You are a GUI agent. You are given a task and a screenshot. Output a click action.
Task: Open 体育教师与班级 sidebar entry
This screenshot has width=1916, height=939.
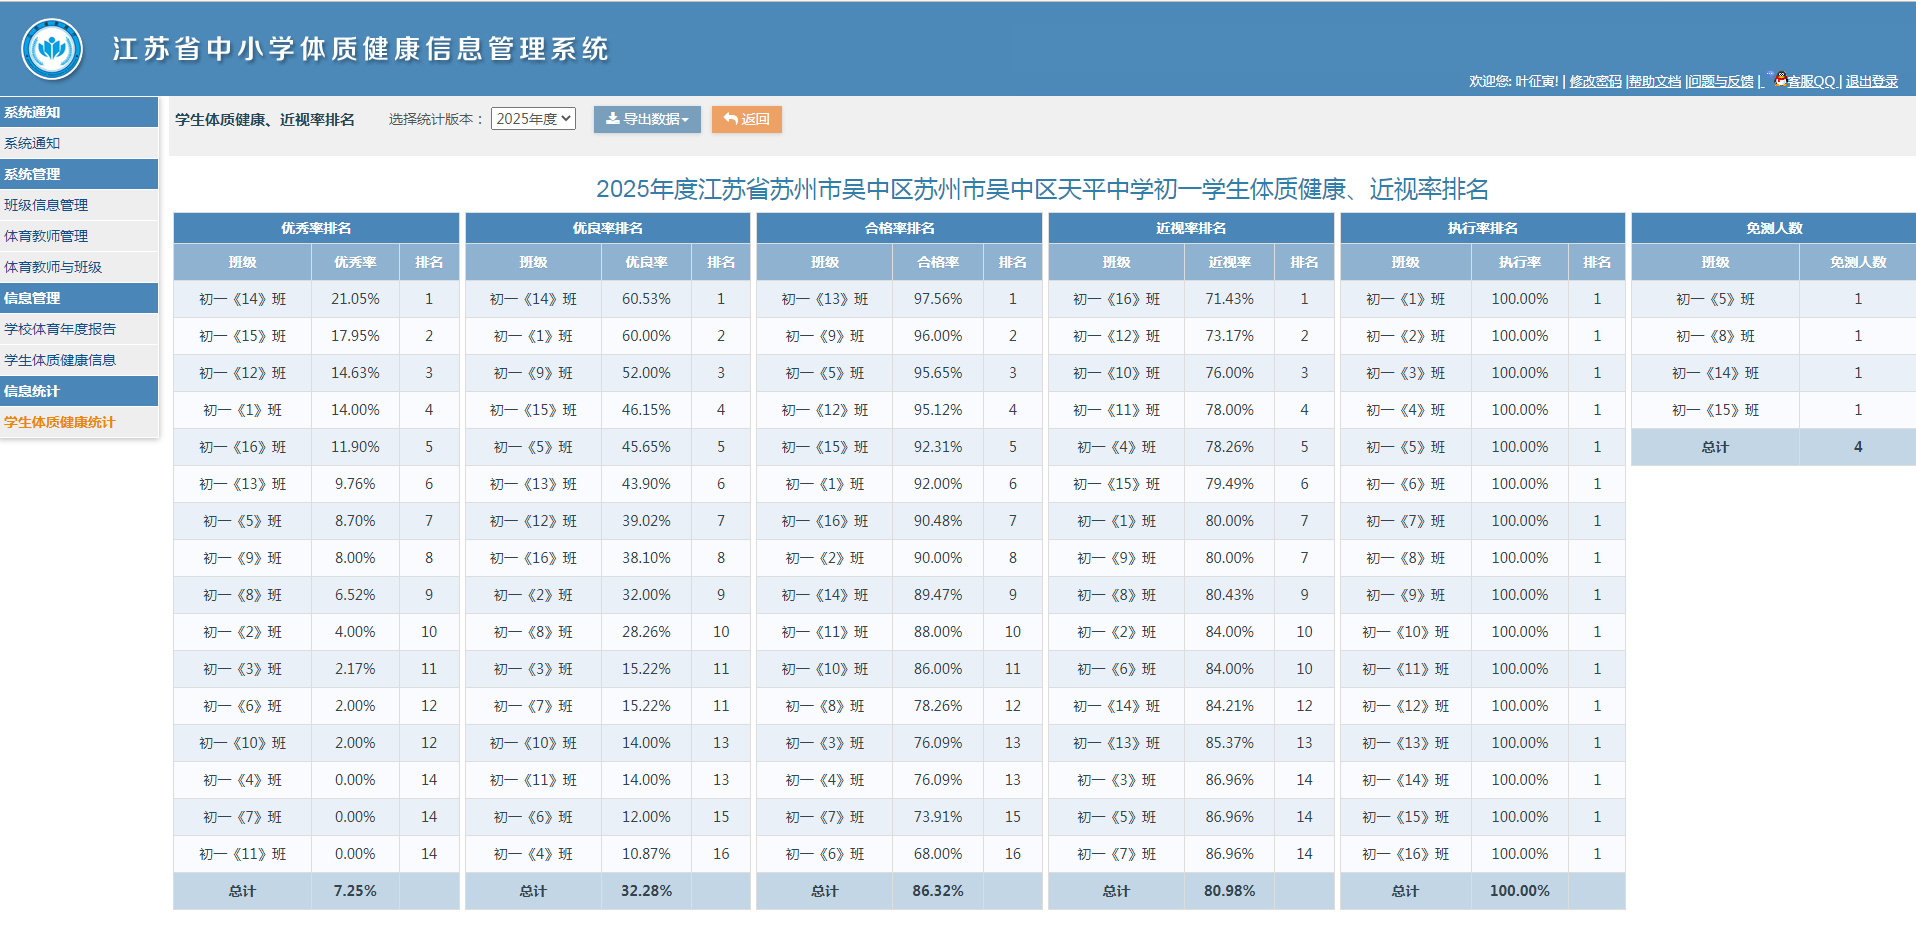tap(53, 267)
